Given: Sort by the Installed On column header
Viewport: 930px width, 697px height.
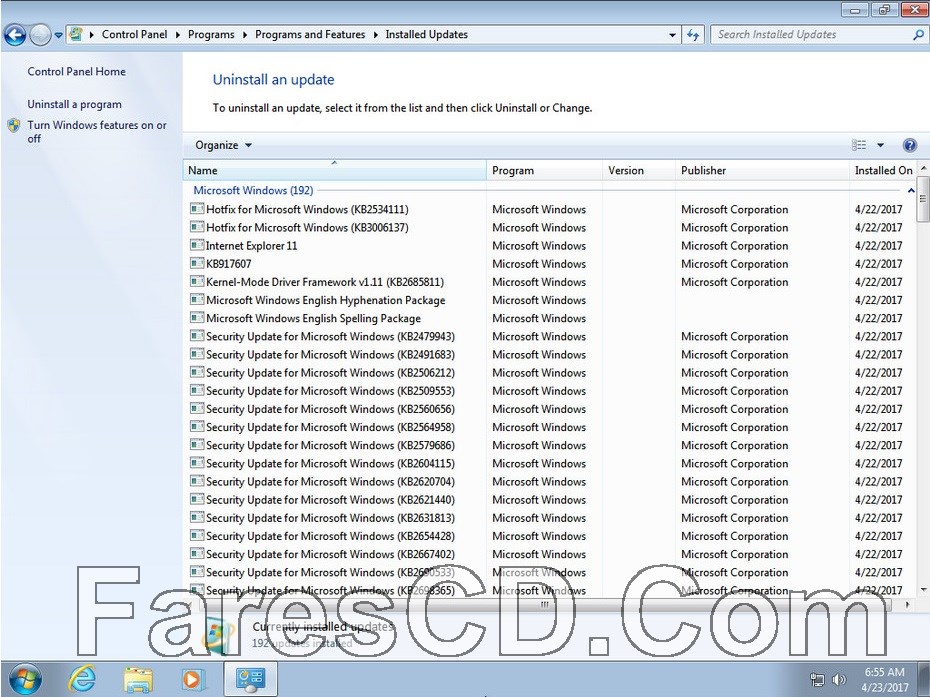Looking at the screenshot, I should pyautogui.click(x=884, y=170).
